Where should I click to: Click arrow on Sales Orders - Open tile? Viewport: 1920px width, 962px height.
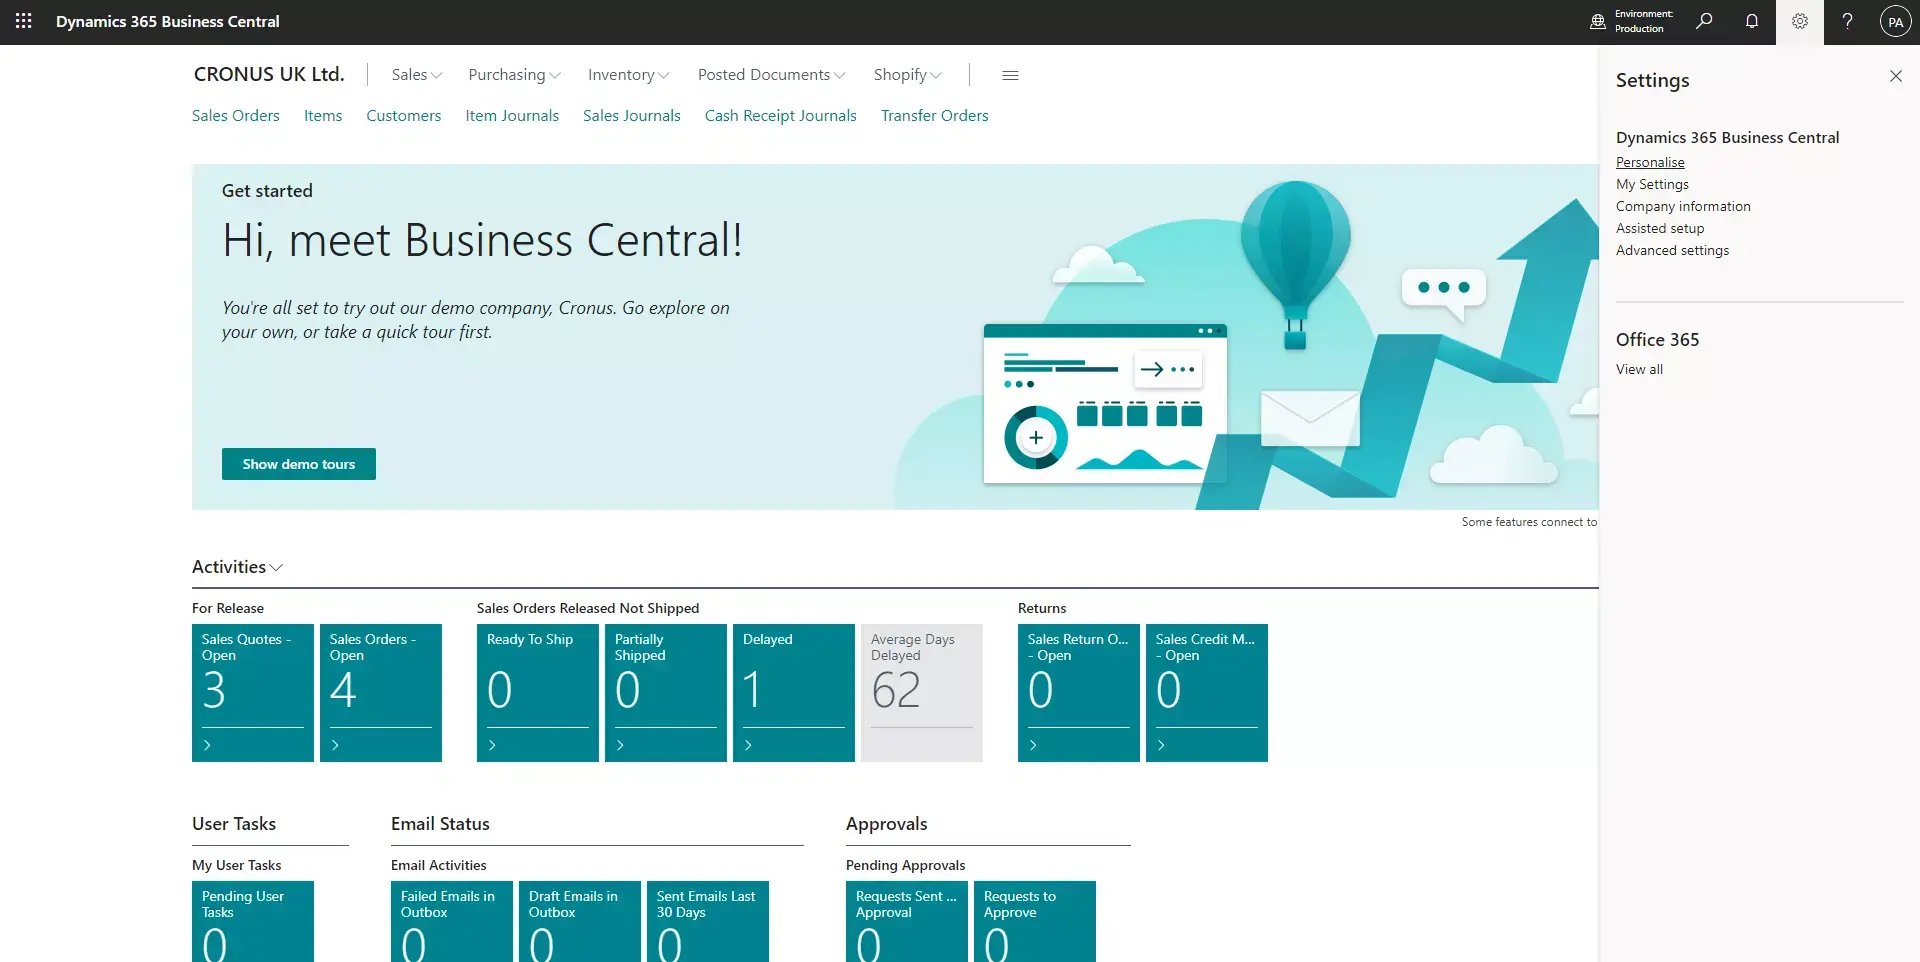[x=335, y=745]
